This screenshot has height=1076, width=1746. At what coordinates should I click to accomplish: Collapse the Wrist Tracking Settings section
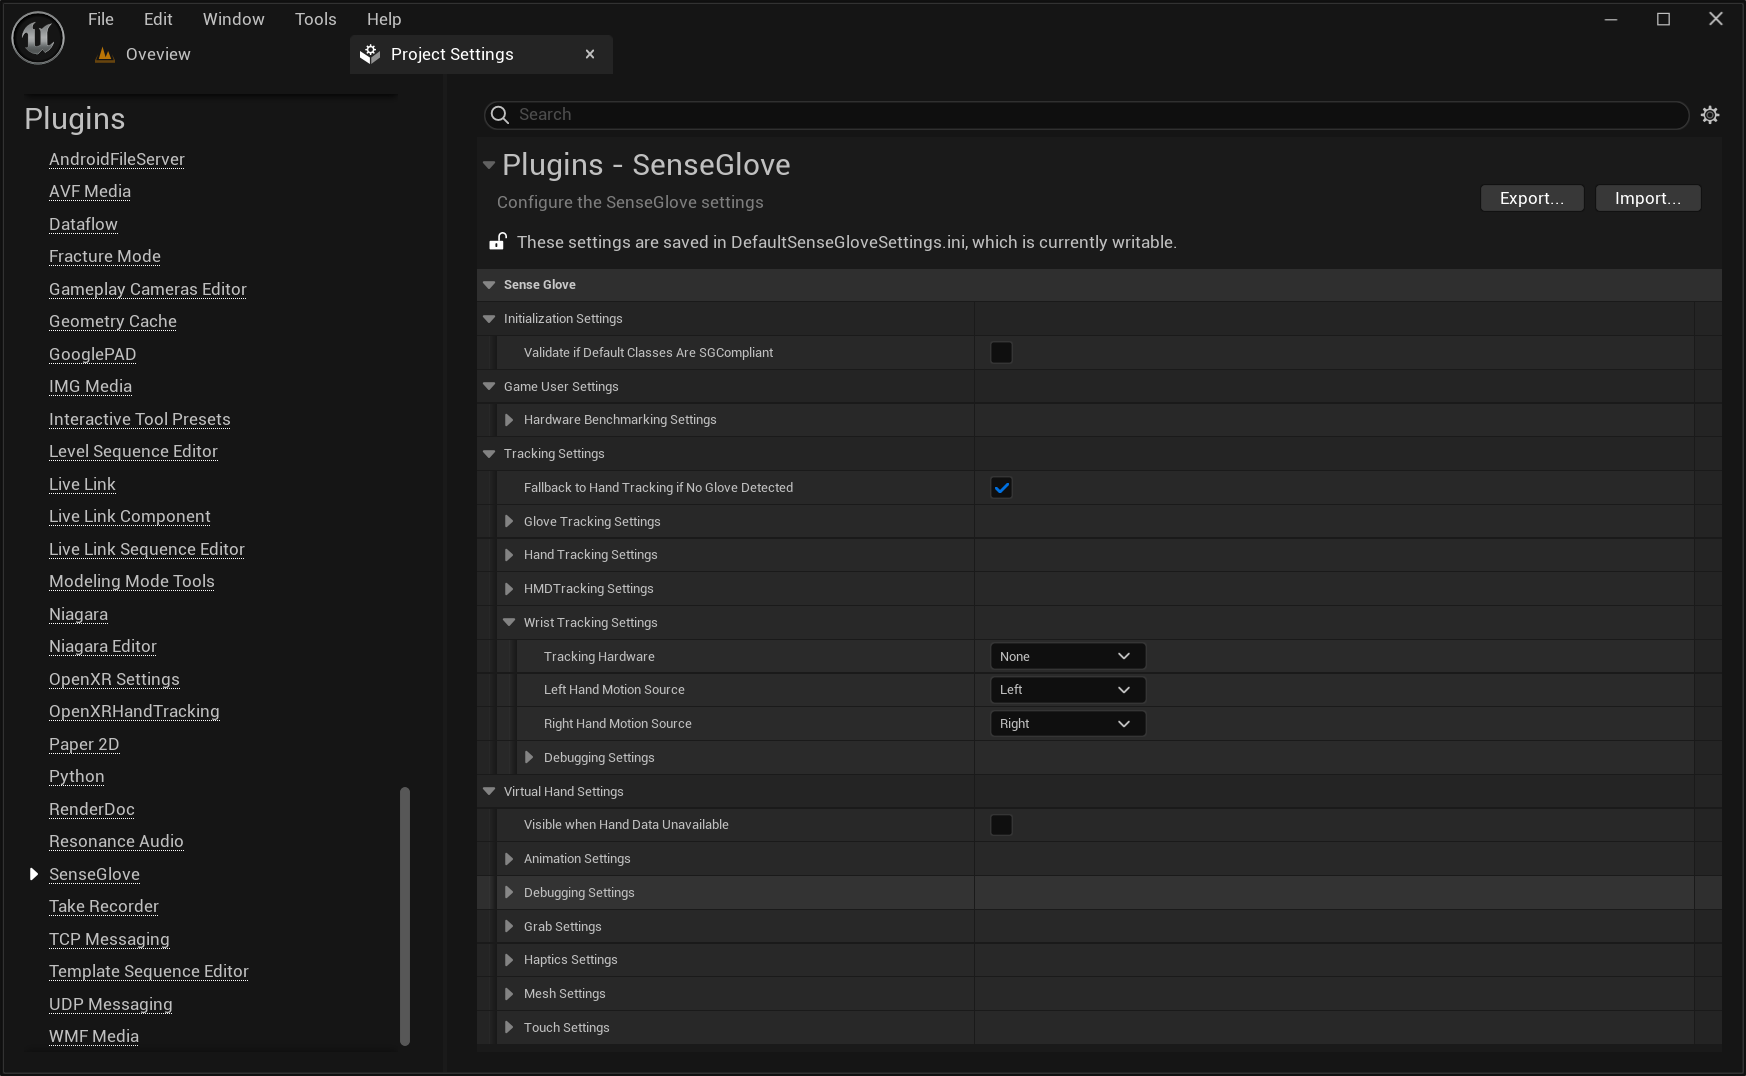[509, 622]
